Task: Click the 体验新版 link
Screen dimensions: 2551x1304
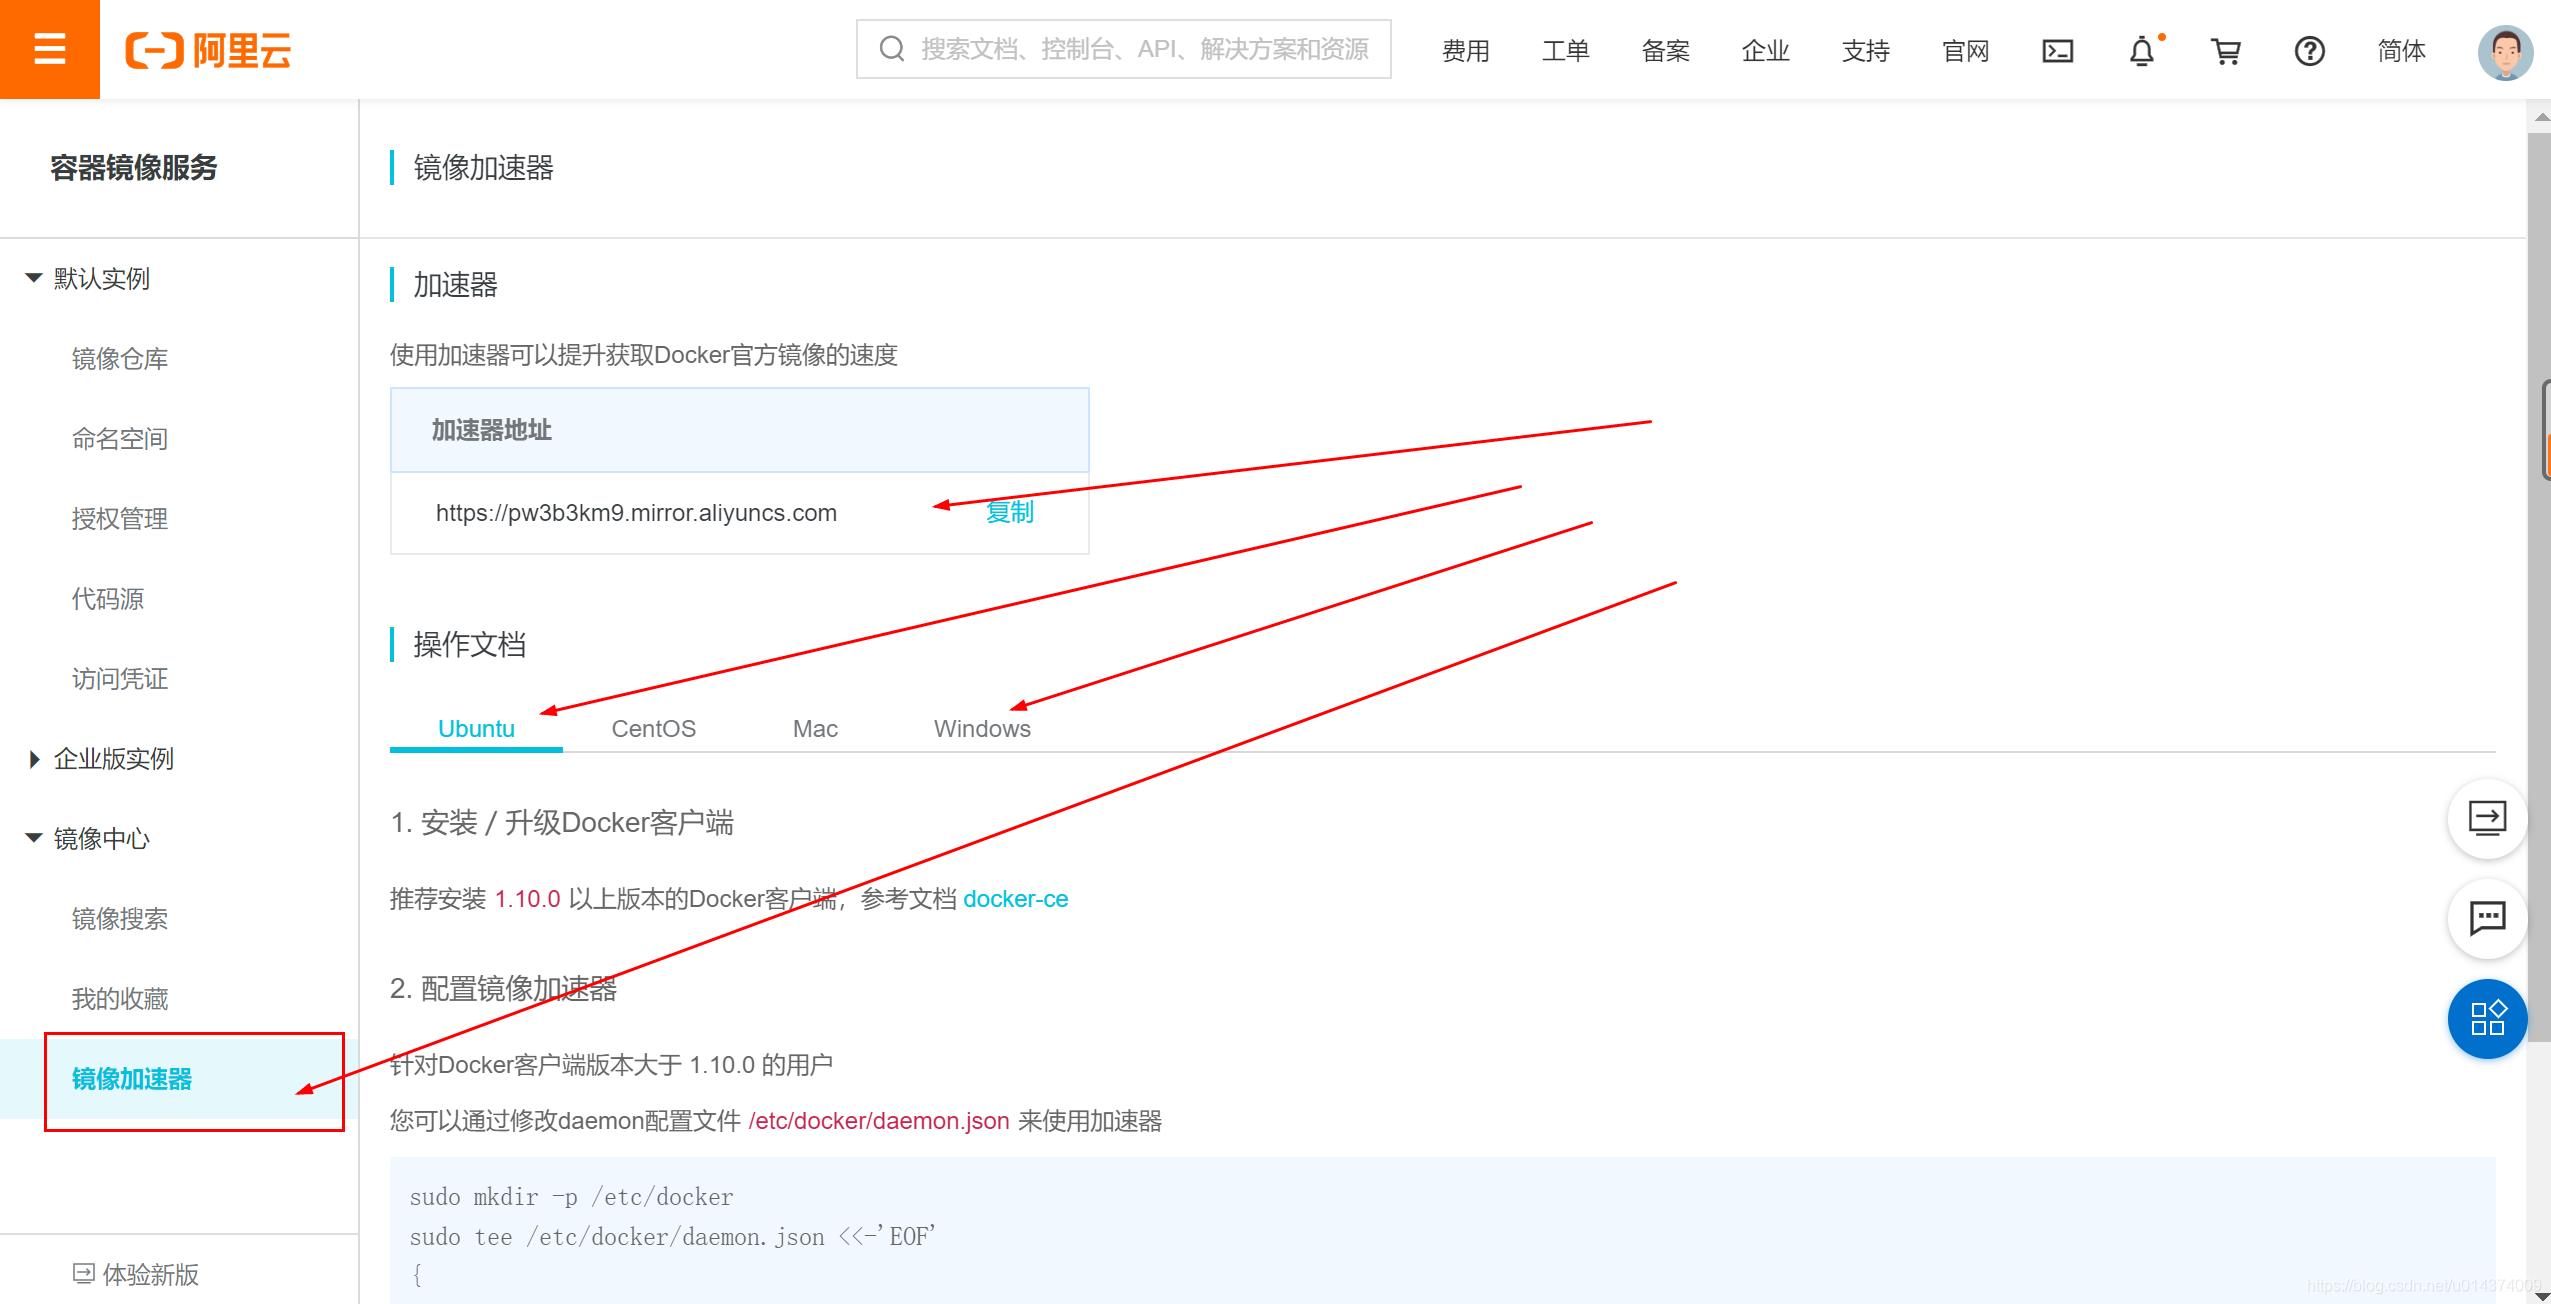Action: [150, 1274]
